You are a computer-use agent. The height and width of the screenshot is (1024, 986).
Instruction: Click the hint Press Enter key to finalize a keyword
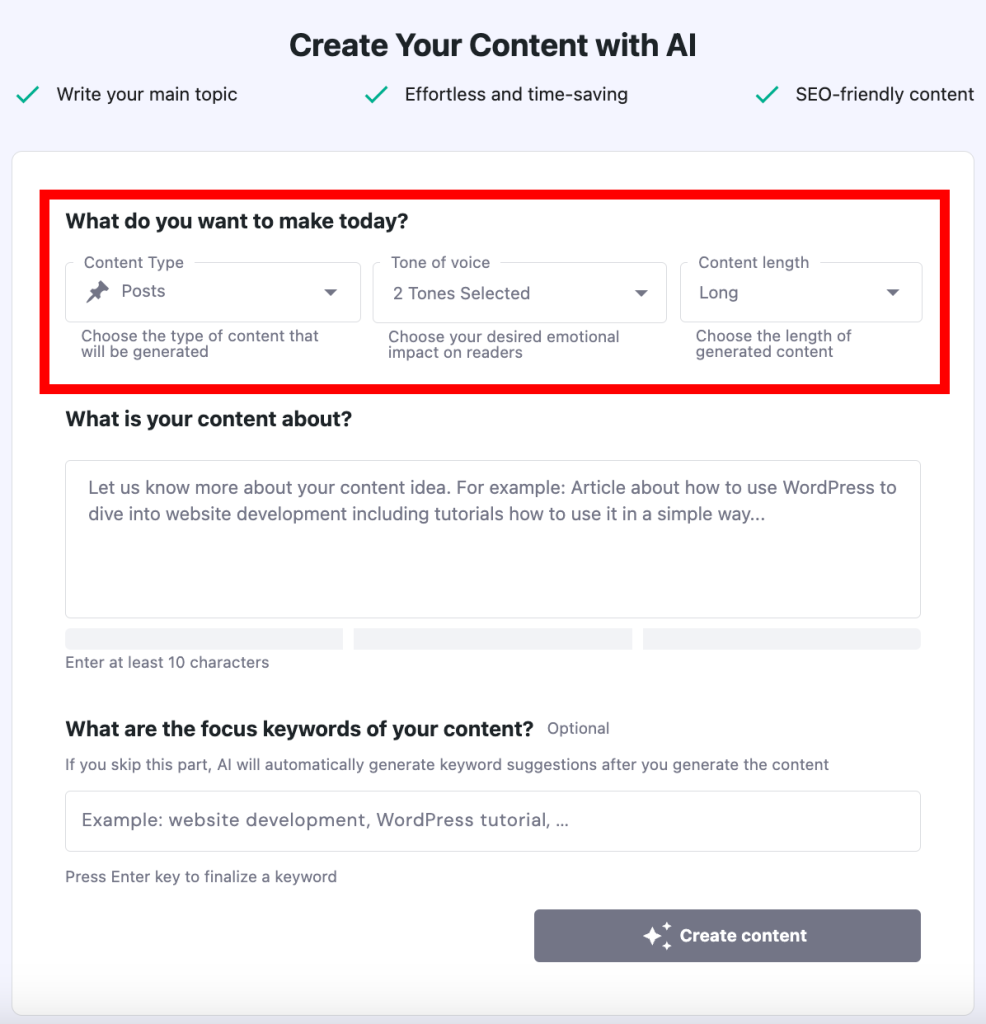point(200,877)
